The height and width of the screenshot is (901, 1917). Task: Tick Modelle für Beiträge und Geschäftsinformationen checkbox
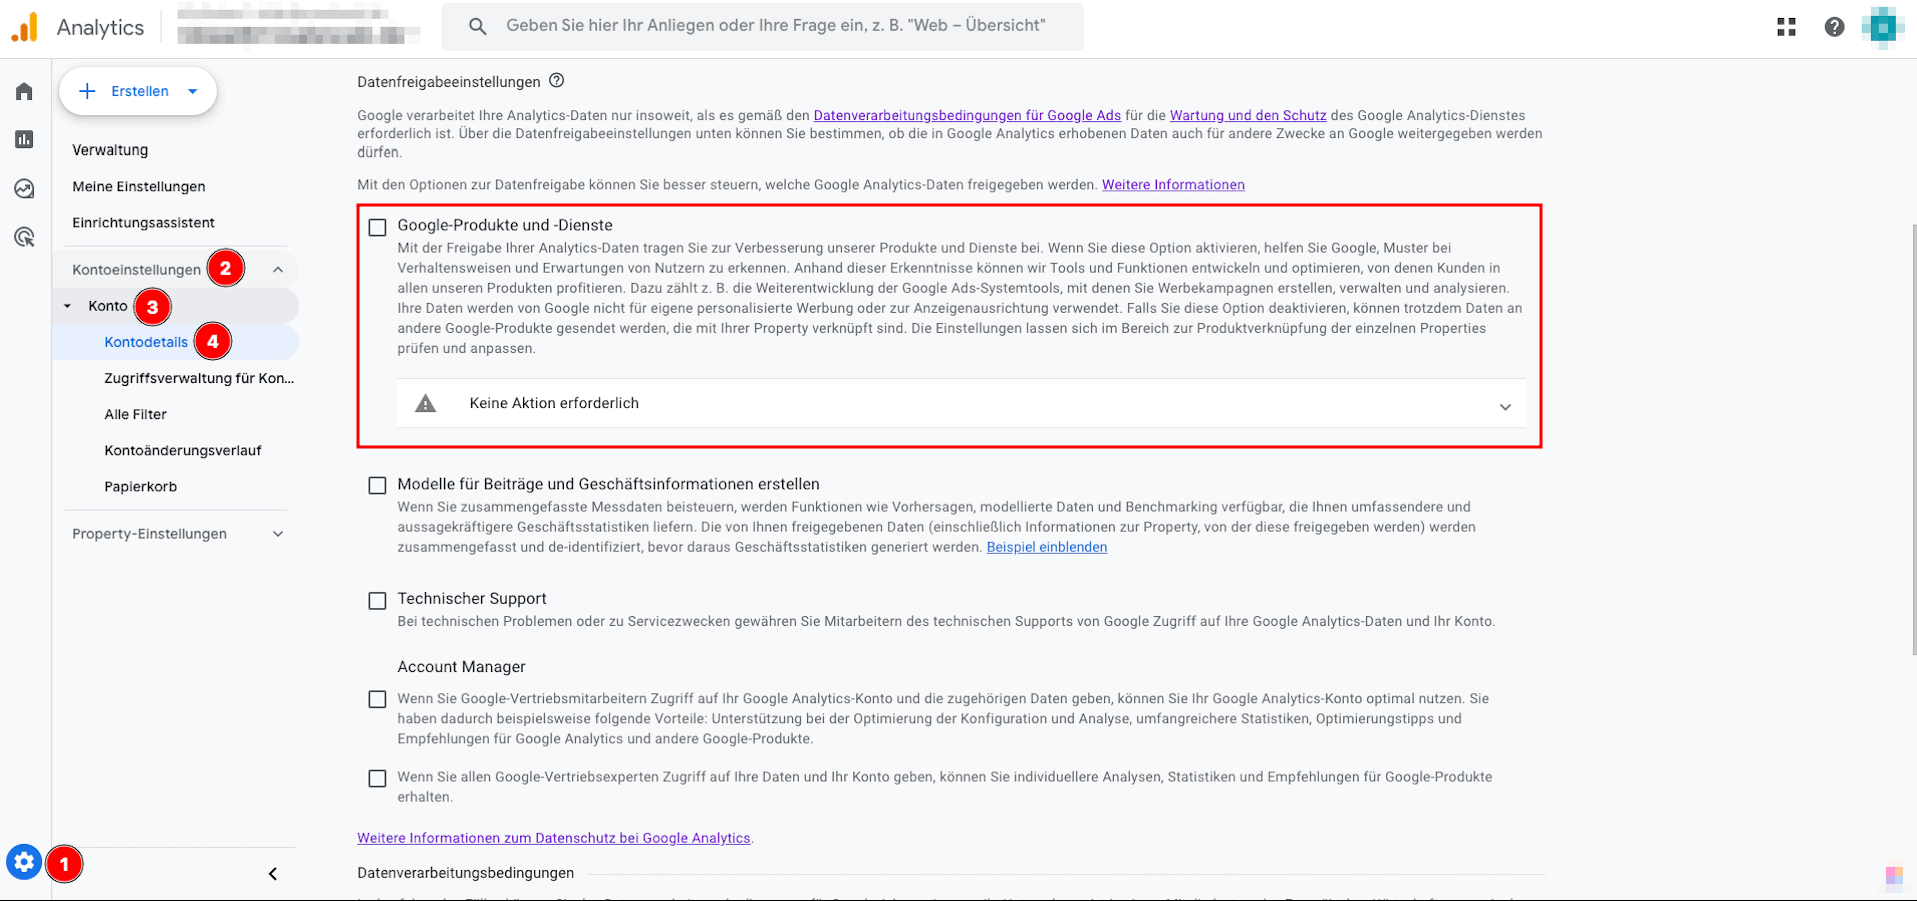[x=377, y=486]
